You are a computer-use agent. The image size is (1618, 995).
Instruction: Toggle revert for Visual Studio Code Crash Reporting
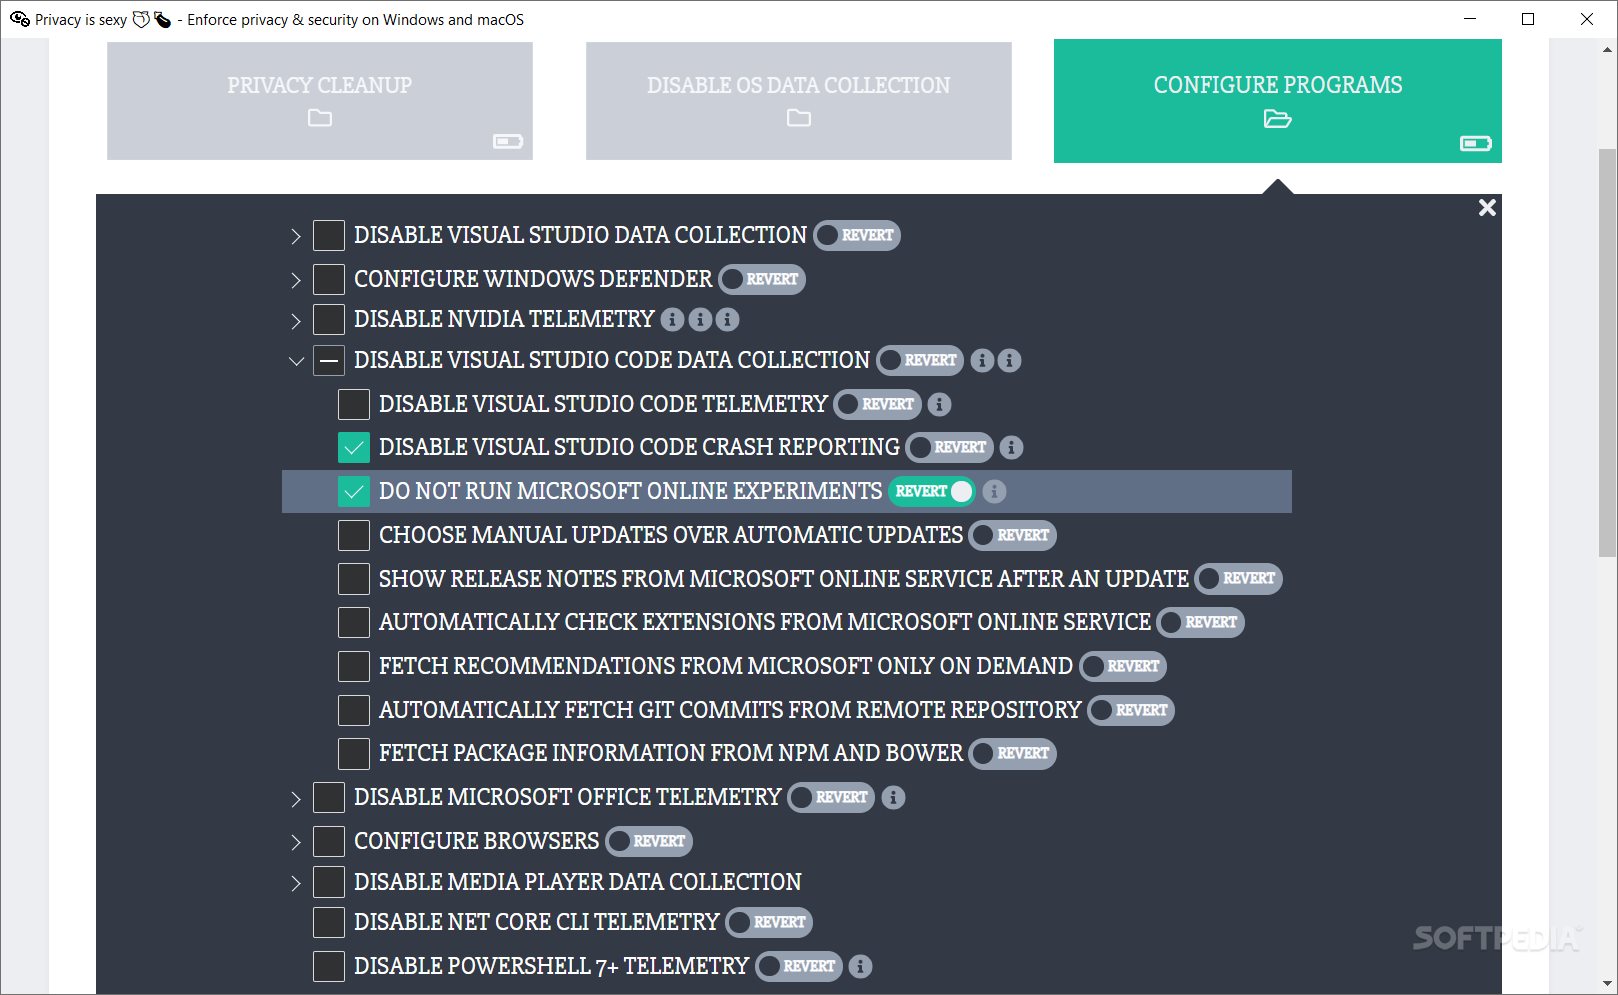click(x=950, y=448)
